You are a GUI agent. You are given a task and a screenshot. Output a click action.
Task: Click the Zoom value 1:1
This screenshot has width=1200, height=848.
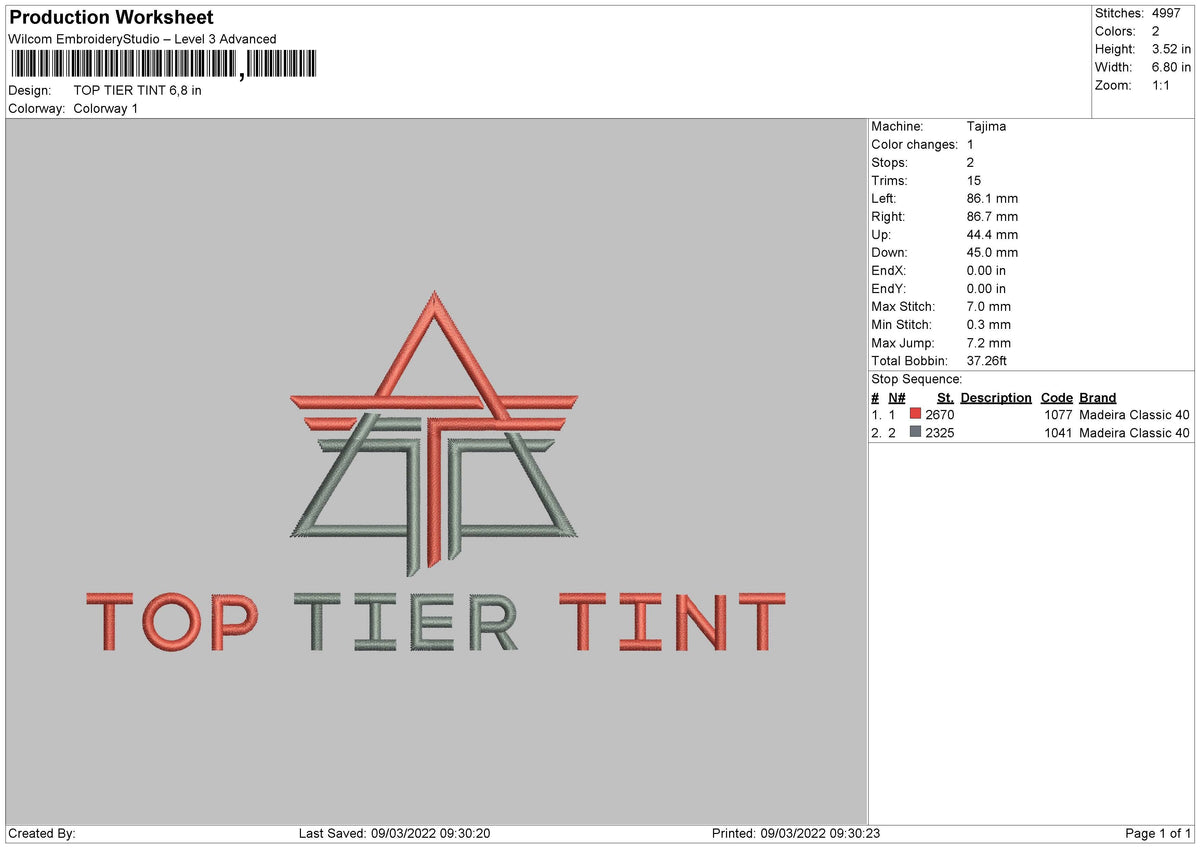tap(1162, 85)
